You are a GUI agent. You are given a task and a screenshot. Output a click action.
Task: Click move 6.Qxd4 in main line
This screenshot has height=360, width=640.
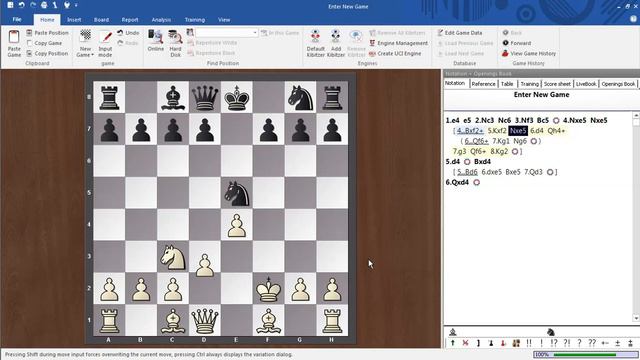point(457,182)
